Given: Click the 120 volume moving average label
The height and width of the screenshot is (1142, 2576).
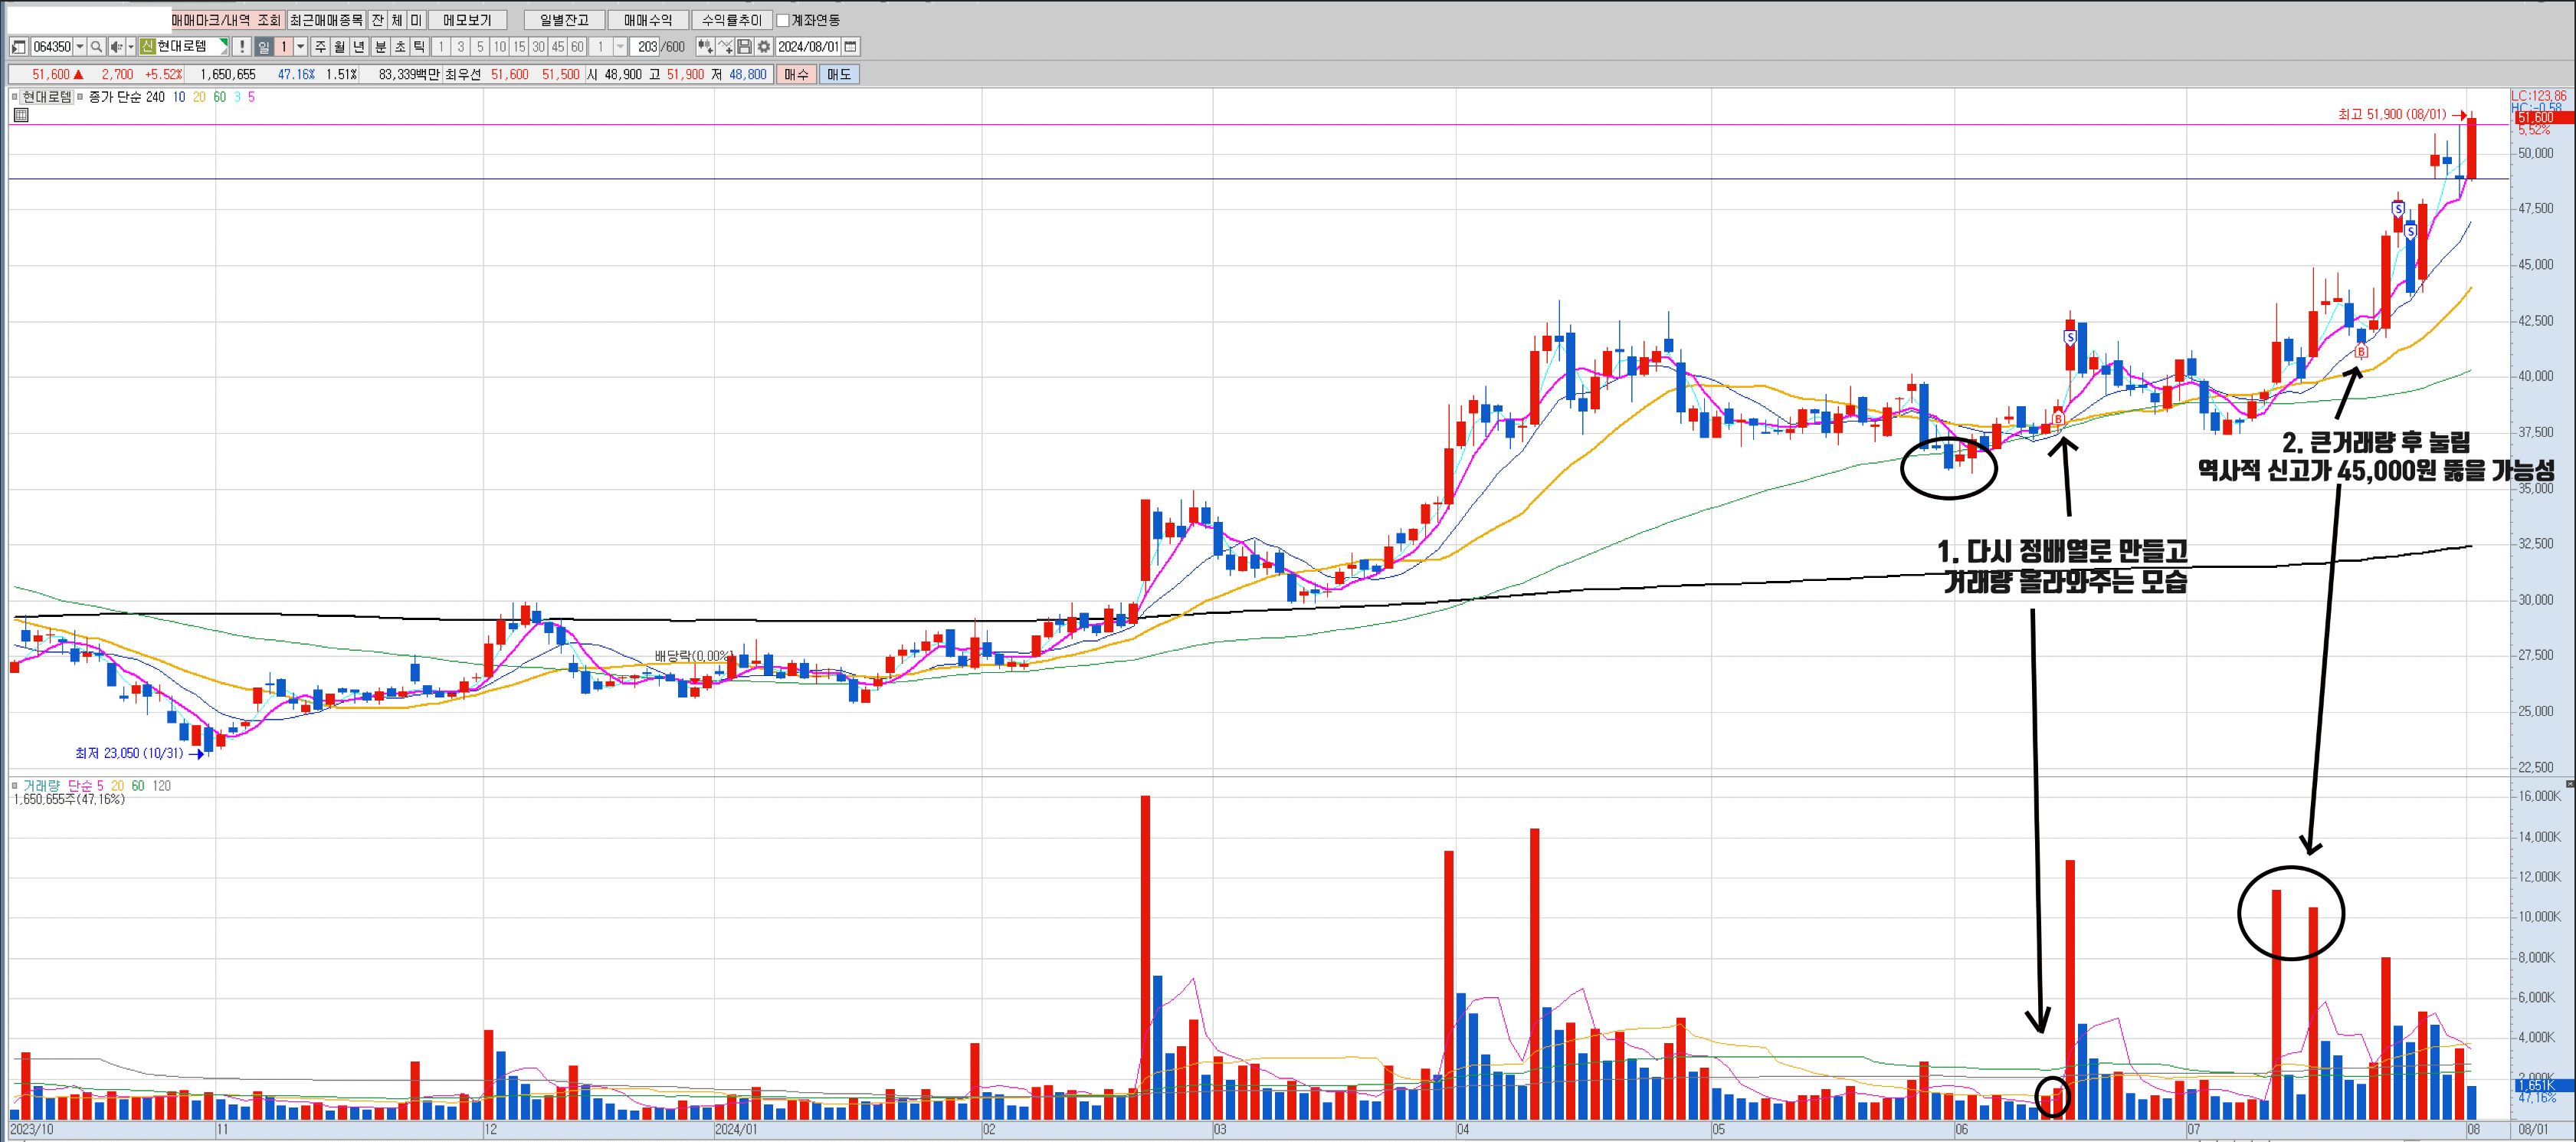Looking at the screenshot, I should coord(161,786).
